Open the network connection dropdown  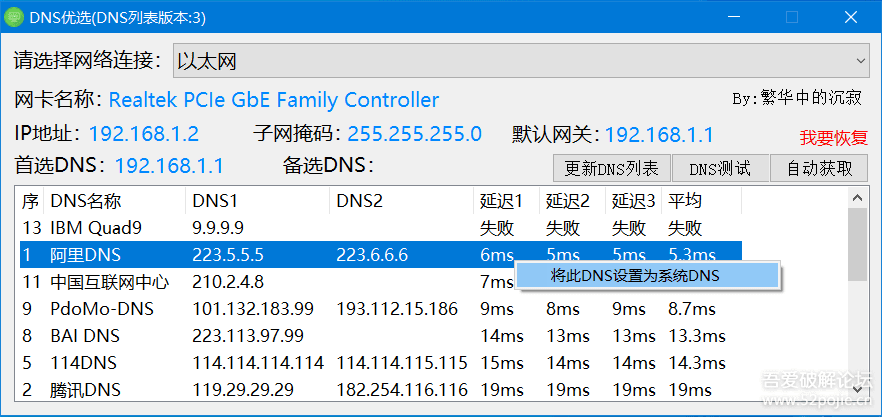coord(521,61)
